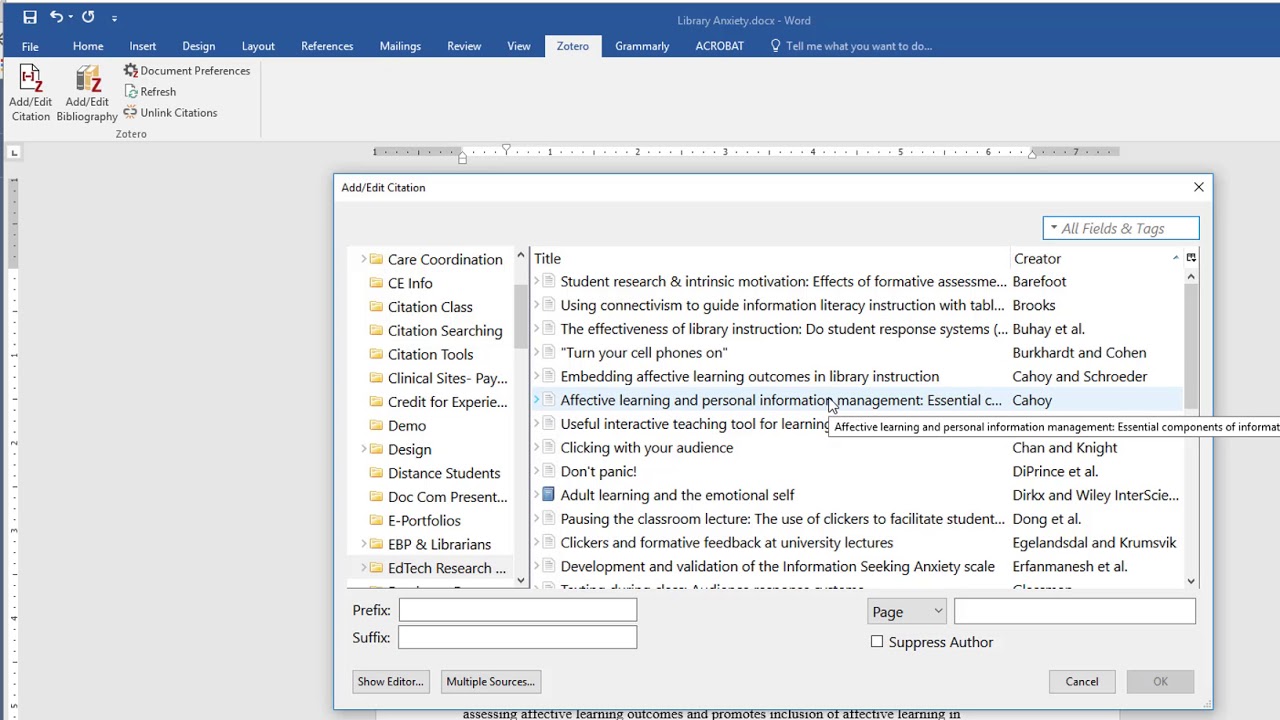Select the Credit for Experie... collection folder
The width and height of the screenshot is (1280, 720).
437,402
